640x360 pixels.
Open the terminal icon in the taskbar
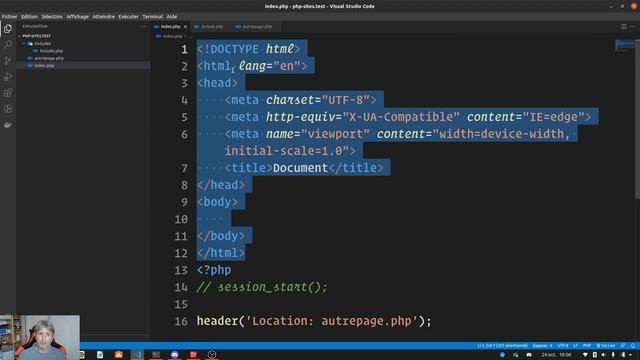click(156, 355)
